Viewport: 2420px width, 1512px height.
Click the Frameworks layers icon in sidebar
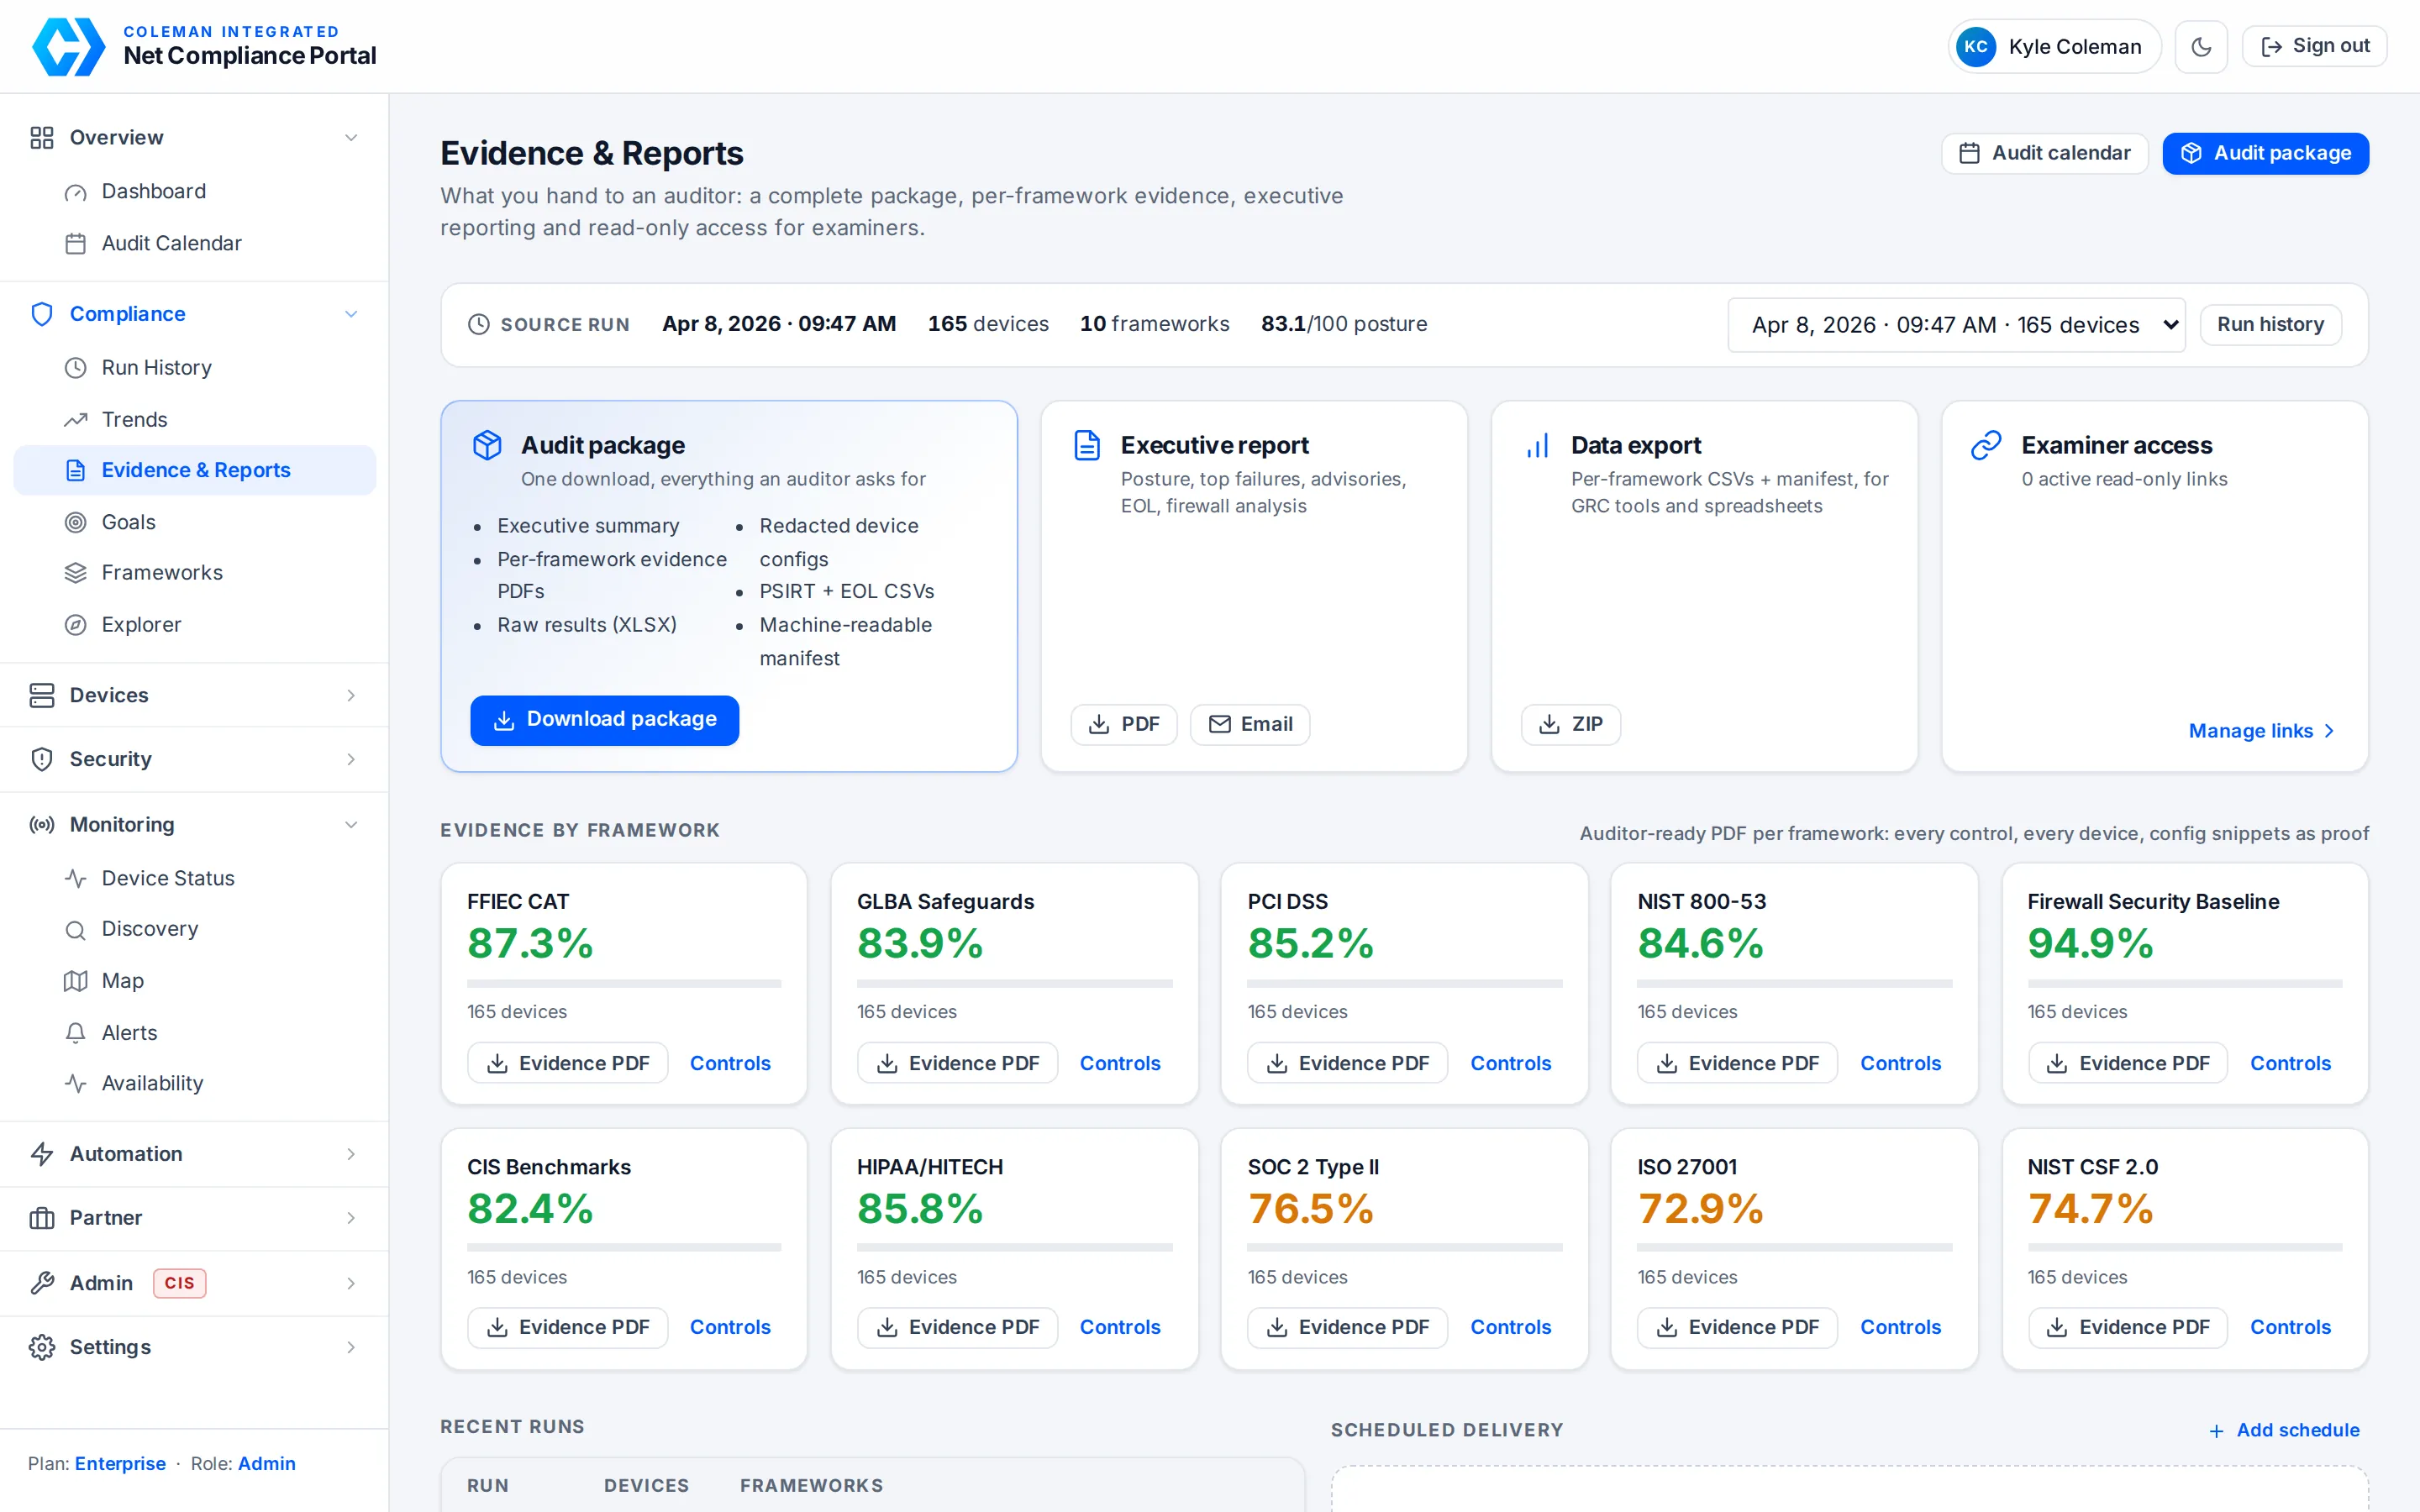coord(75,573)
